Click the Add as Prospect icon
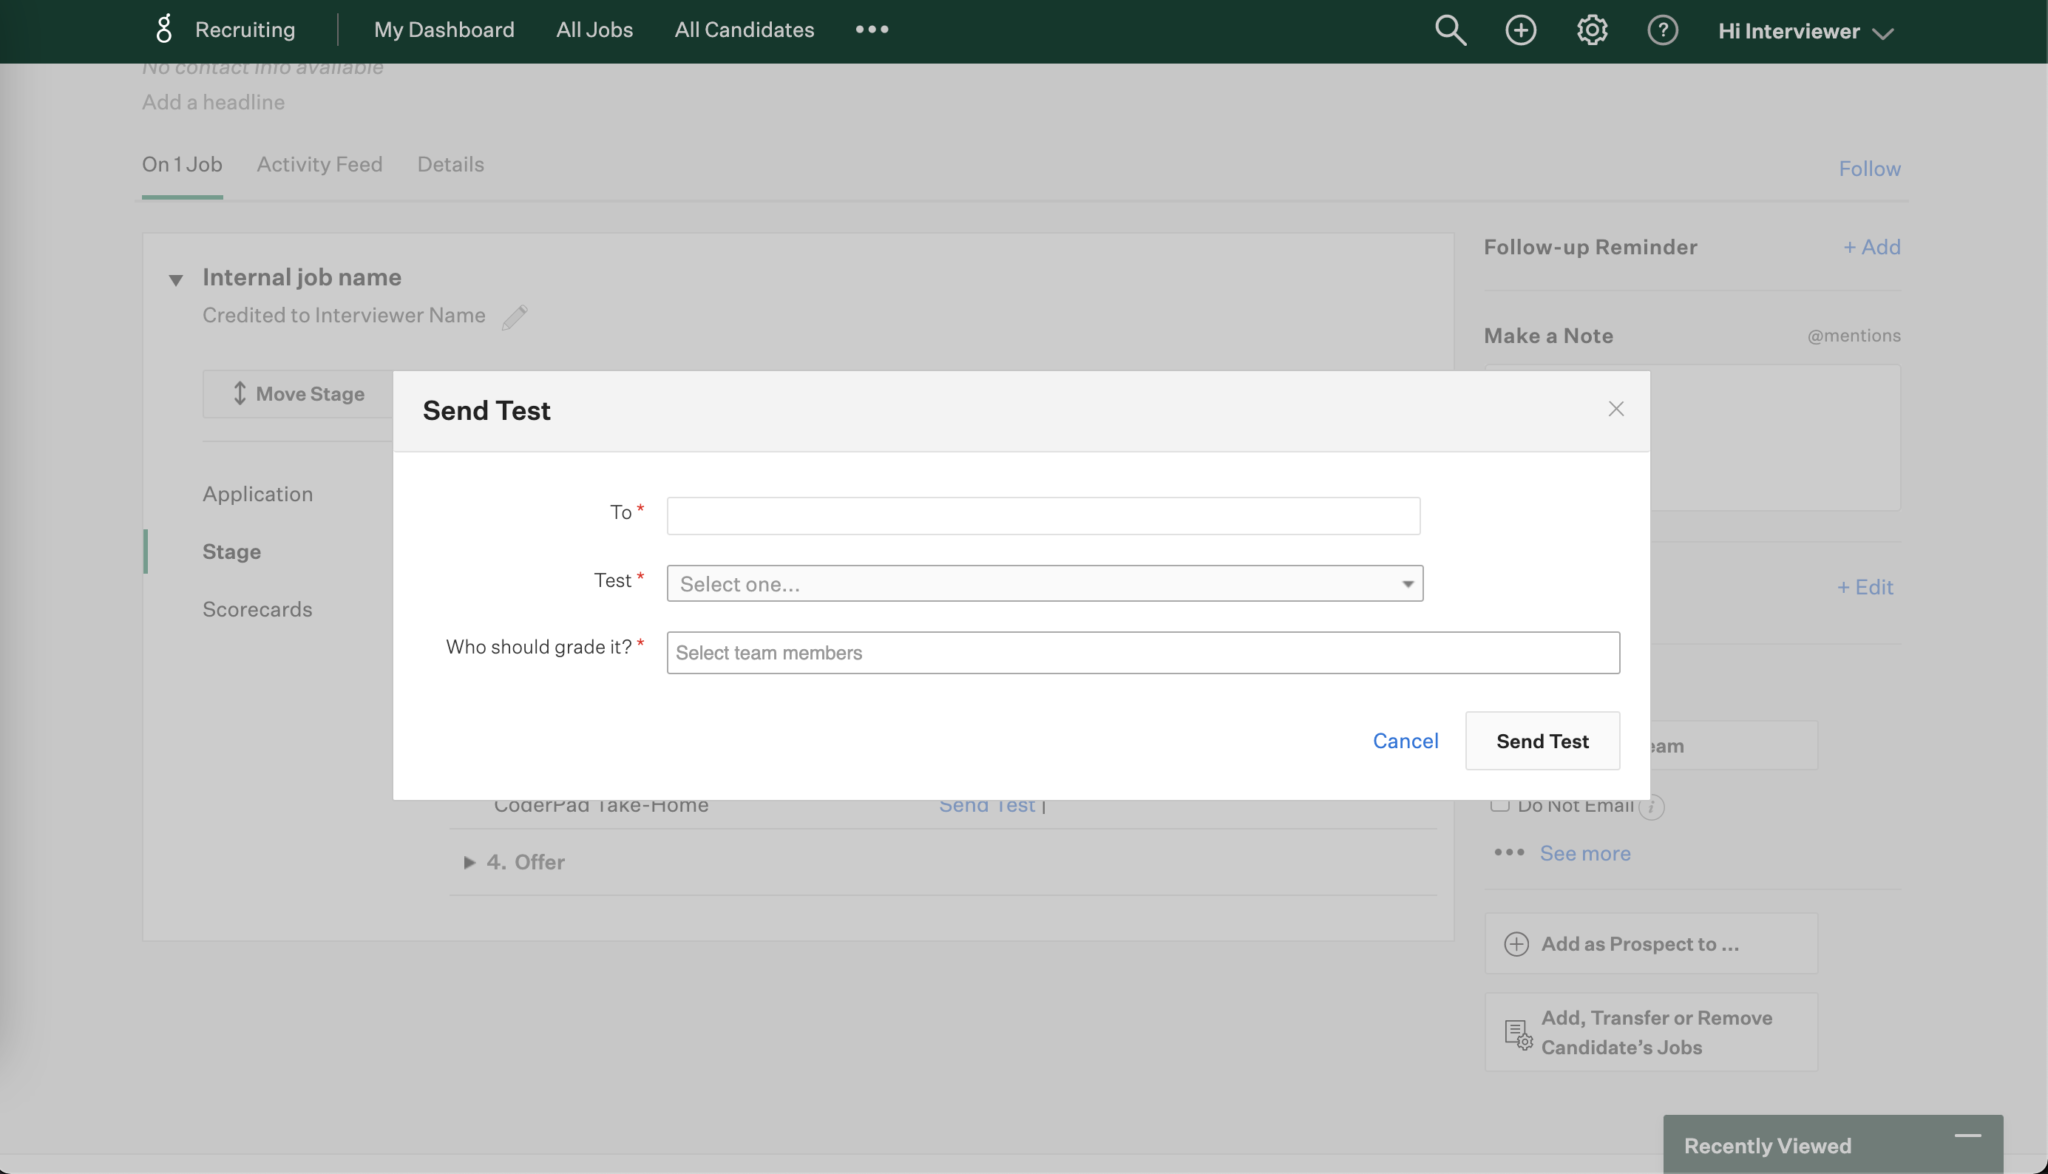 [x=1515, y=943]
